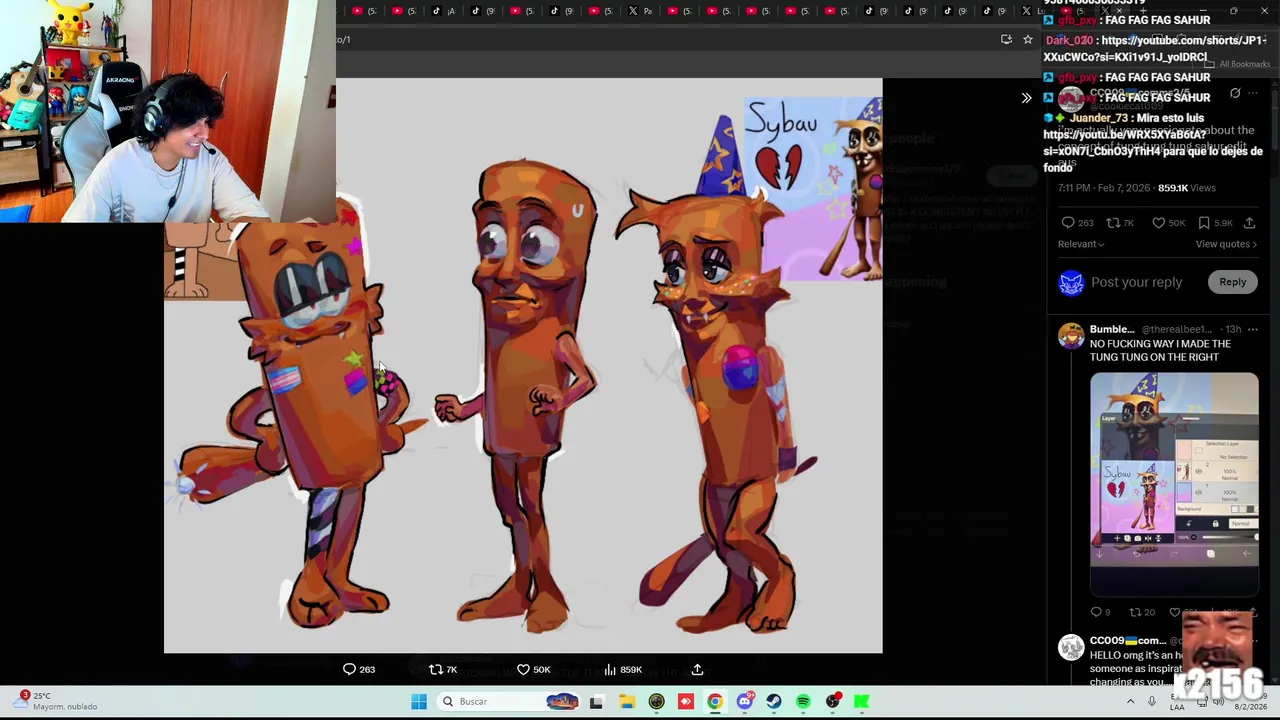Open the CC009 commenter name link
The width and height of the screenshot is (1280, 720).
(1128, 640)
